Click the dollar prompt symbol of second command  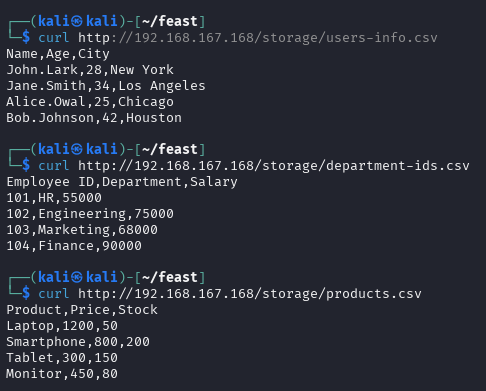26,166
